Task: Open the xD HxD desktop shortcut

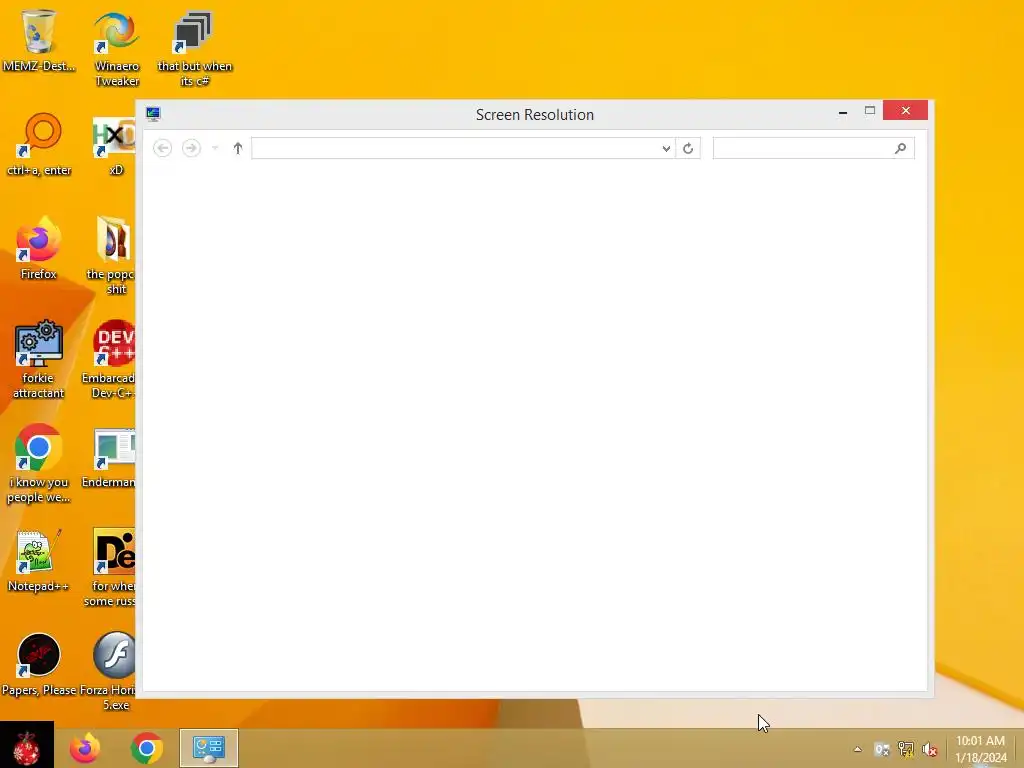Action: click(114, 144)
